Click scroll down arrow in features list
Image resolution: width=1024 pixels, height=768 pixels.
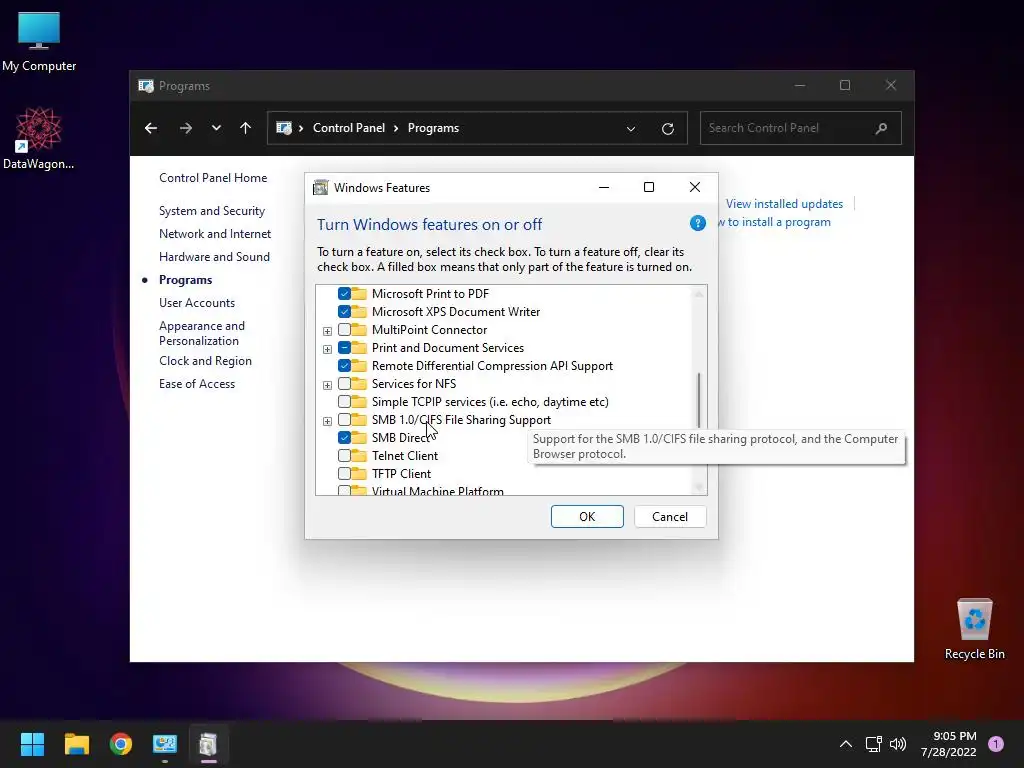click(x=699, y=487)
